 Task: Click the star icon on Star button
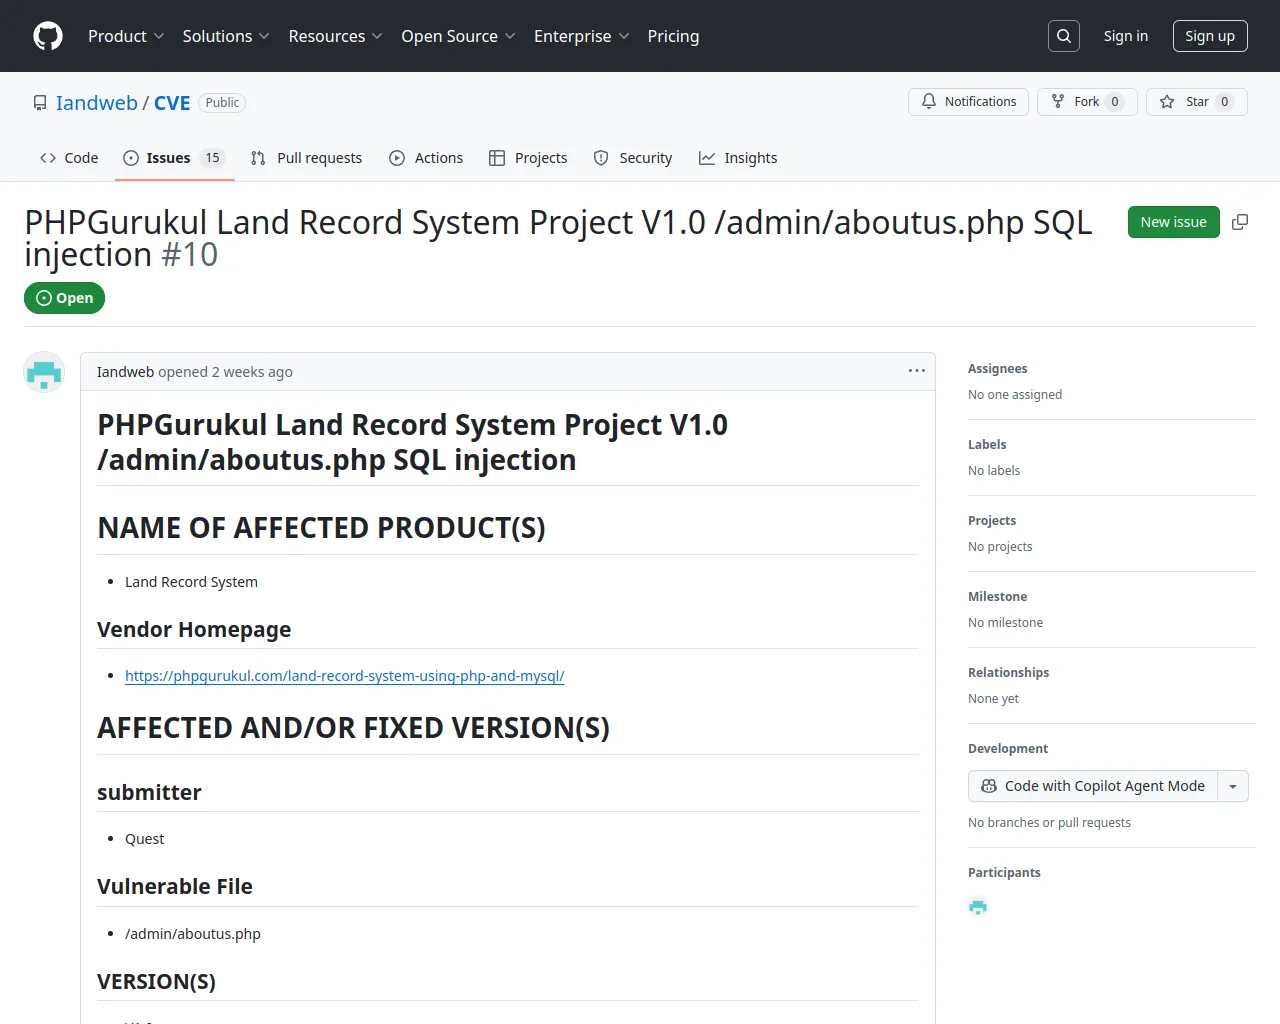pyautogui.click(x=1167, y=102)
